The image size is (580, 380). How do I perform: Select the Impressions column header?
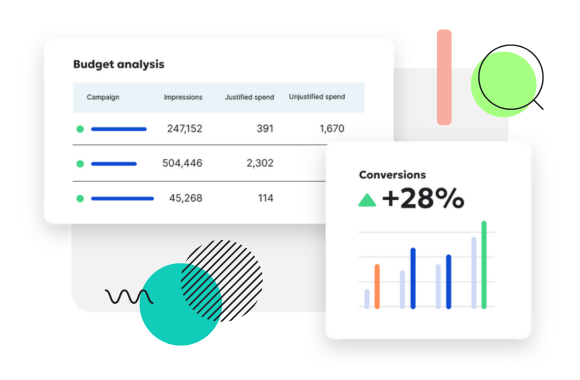(183, 97)
